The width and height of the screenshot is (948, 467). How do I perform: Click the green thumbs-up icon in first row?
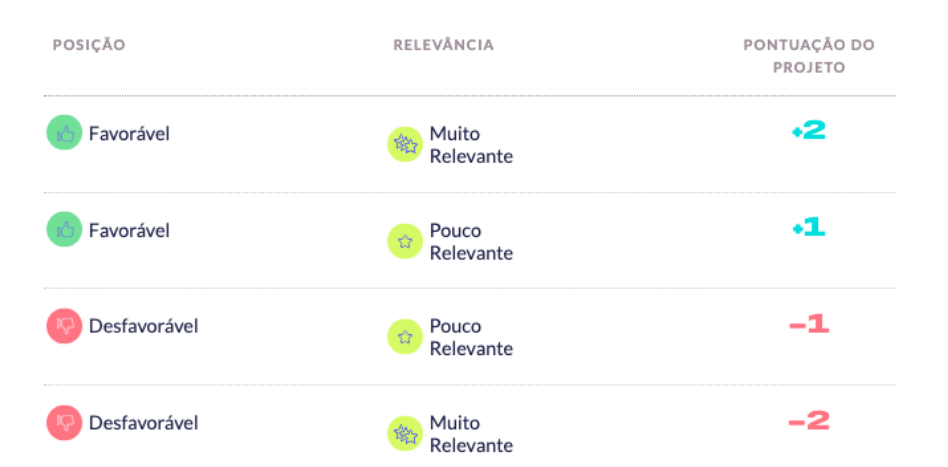(64, 132)
